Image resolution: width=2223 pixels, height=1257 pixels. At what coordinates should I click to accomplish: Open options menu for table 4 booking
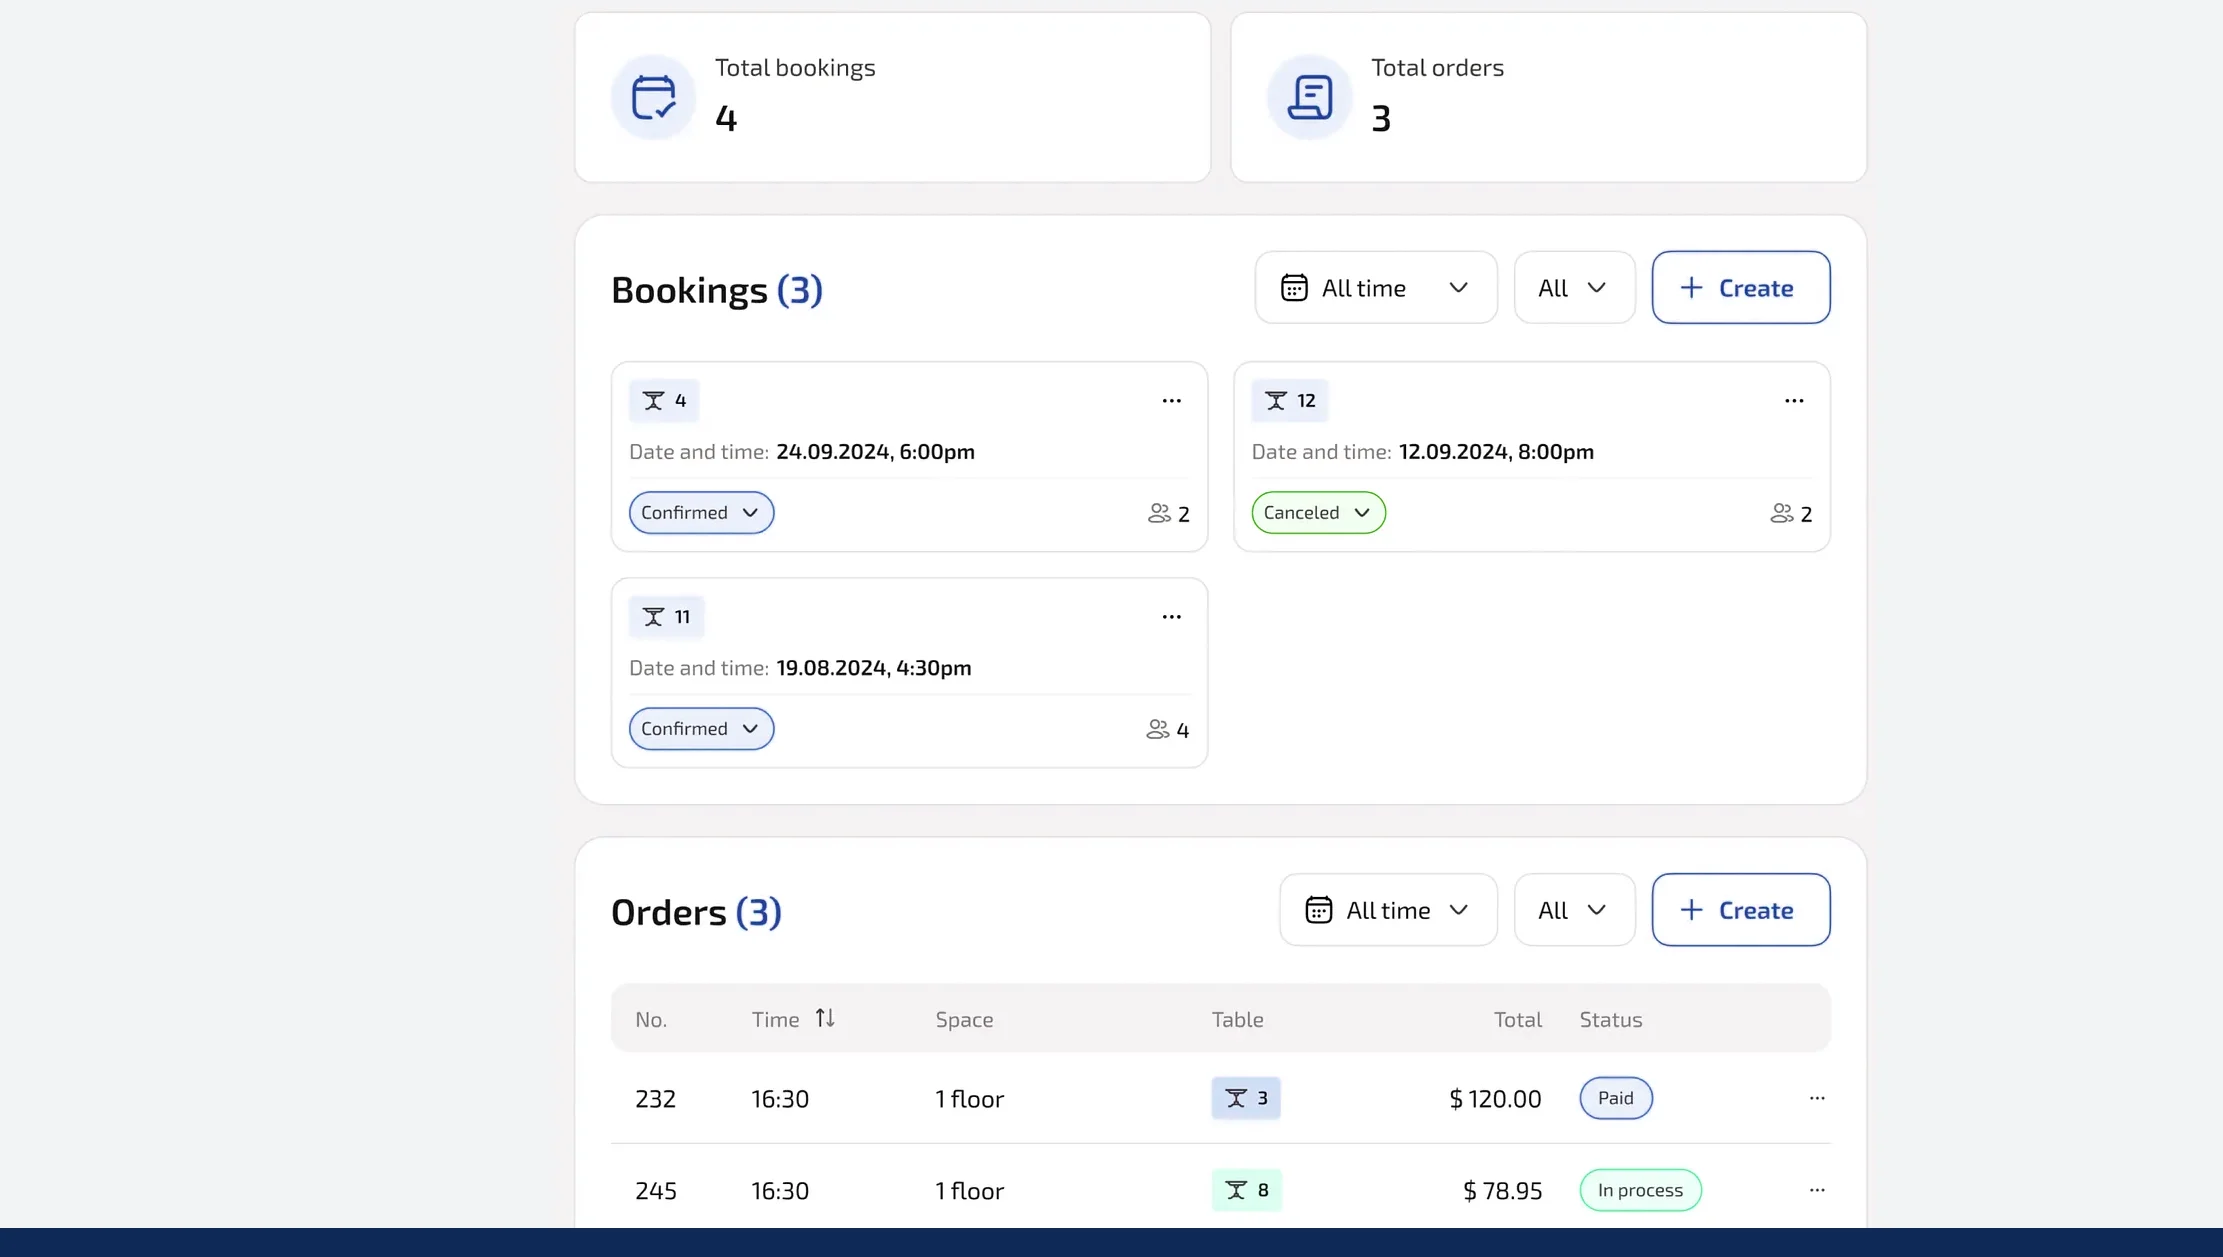pyautogui.click(x=1171, y=401)
